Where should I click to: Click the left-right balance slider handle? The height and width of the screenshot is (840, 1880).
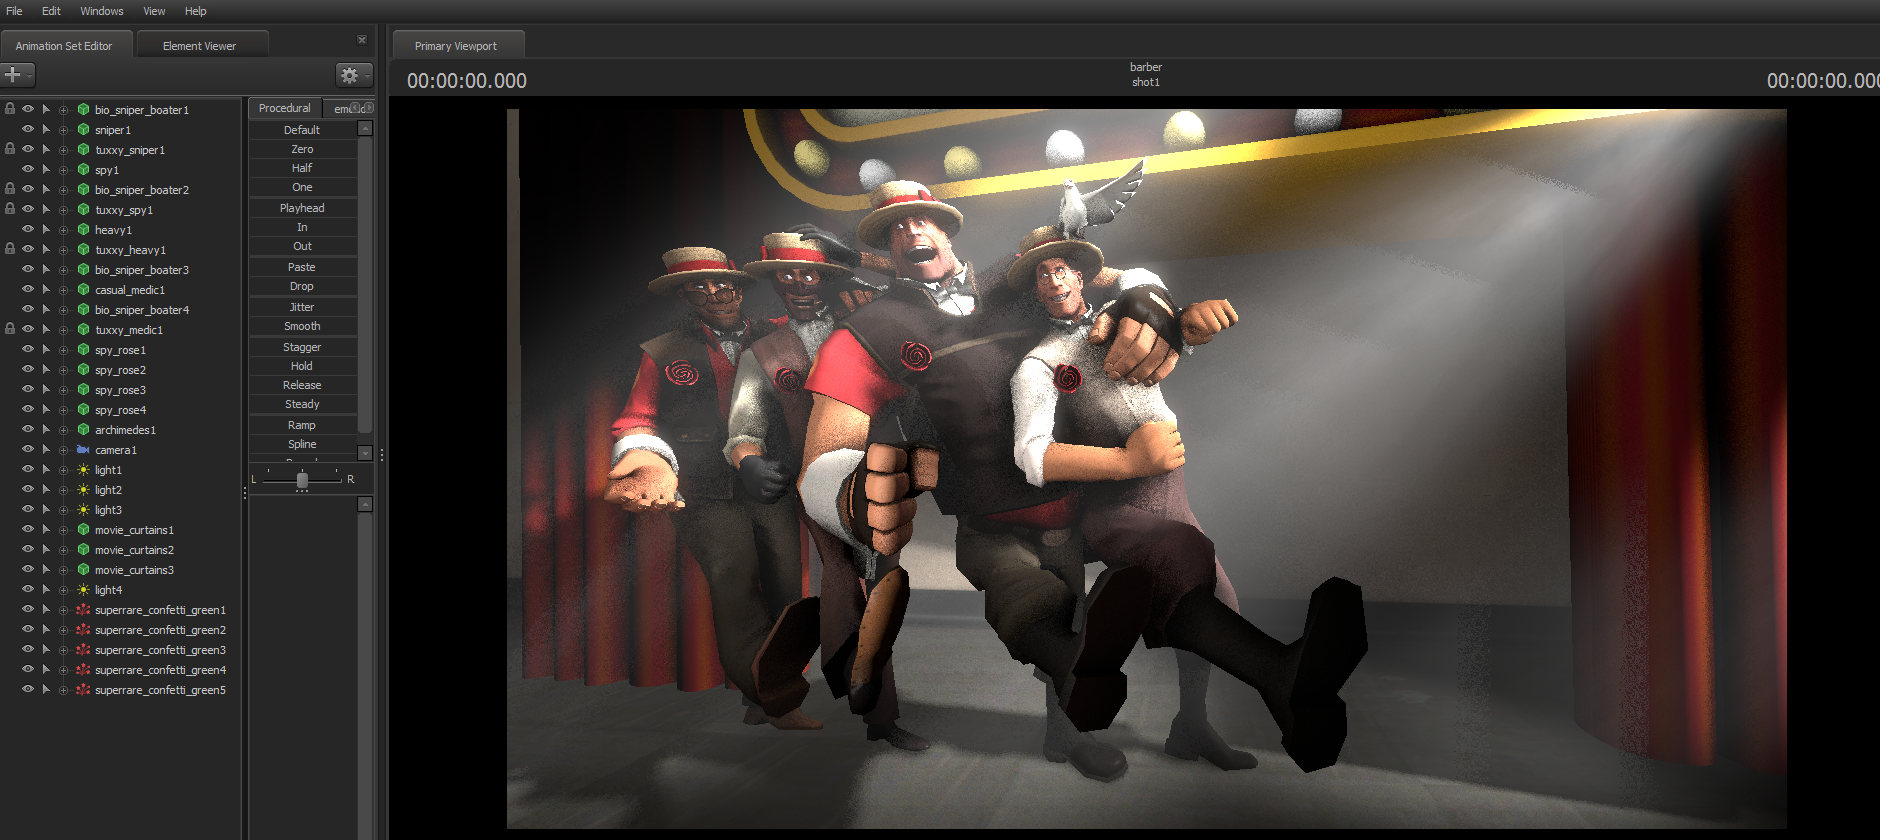pyautogui.click(x=302, y=480)
